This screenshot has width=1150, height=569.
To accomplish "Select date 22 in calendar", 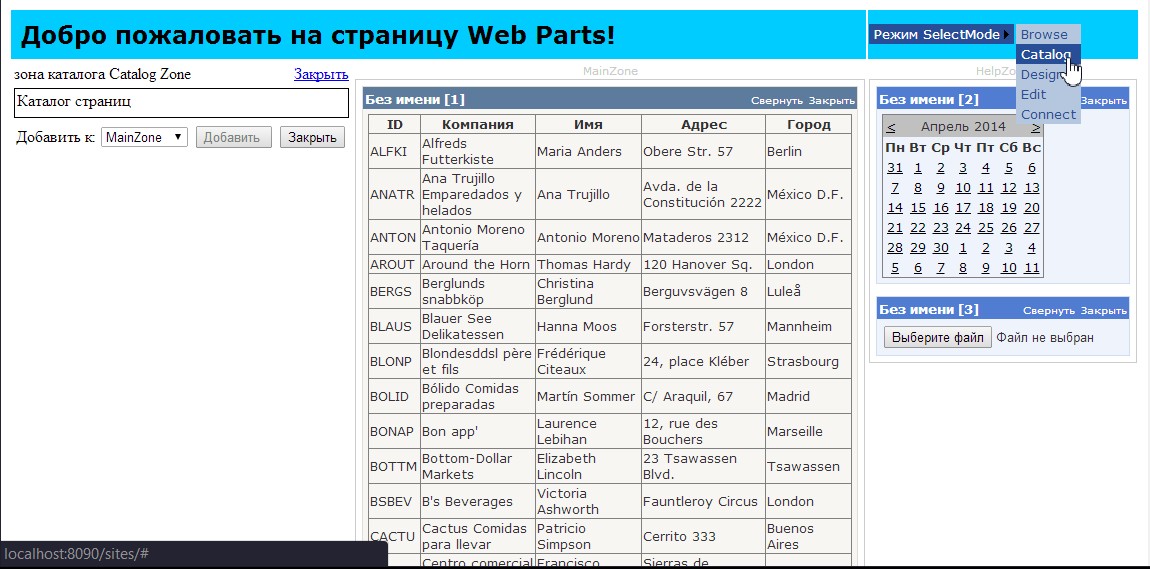I will [x=918, y=227].
